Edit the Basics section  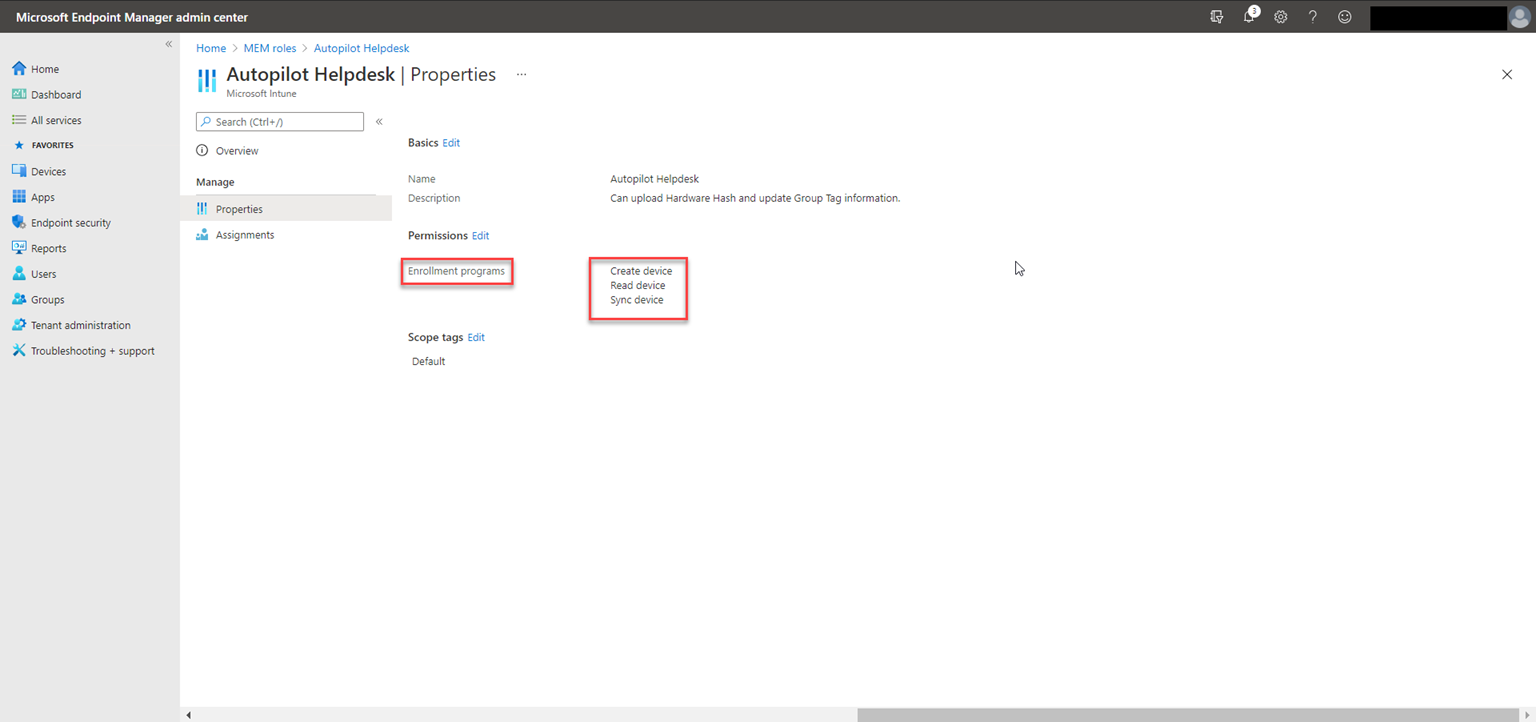451,143
